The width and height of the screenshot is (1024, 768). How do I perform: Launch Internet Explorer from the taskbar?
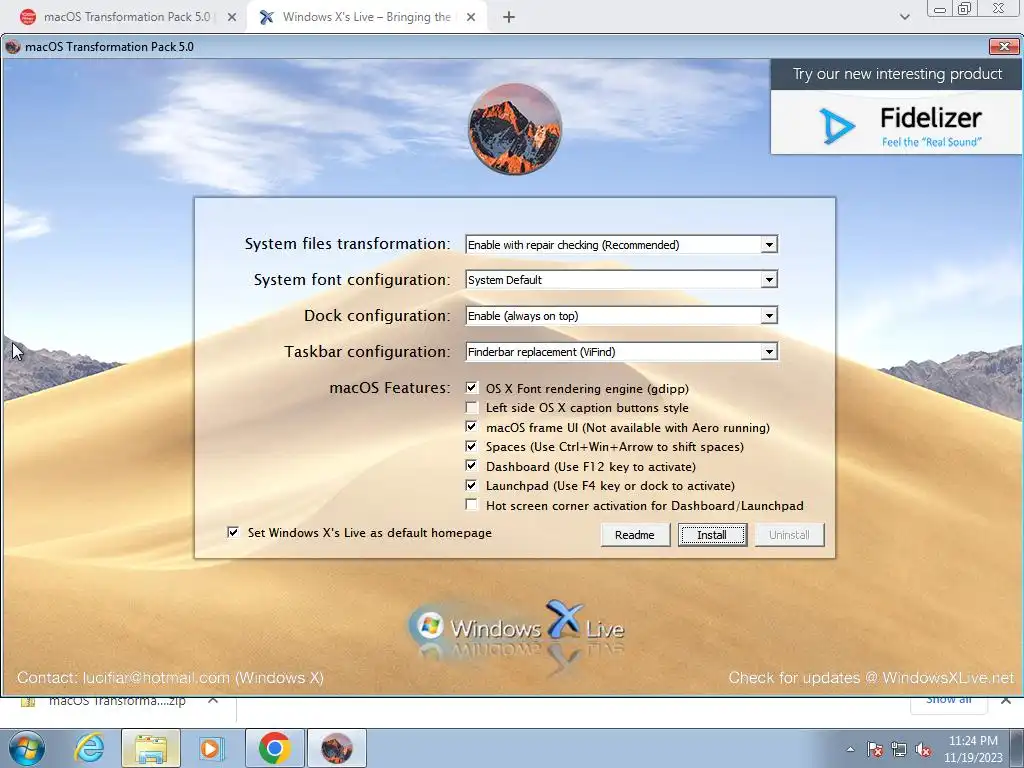(89, 748)
